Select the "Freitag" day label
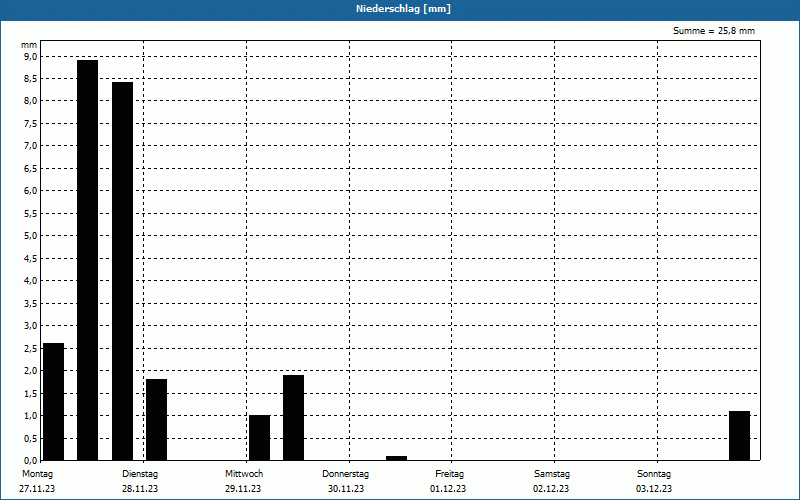 click(449, 474)
